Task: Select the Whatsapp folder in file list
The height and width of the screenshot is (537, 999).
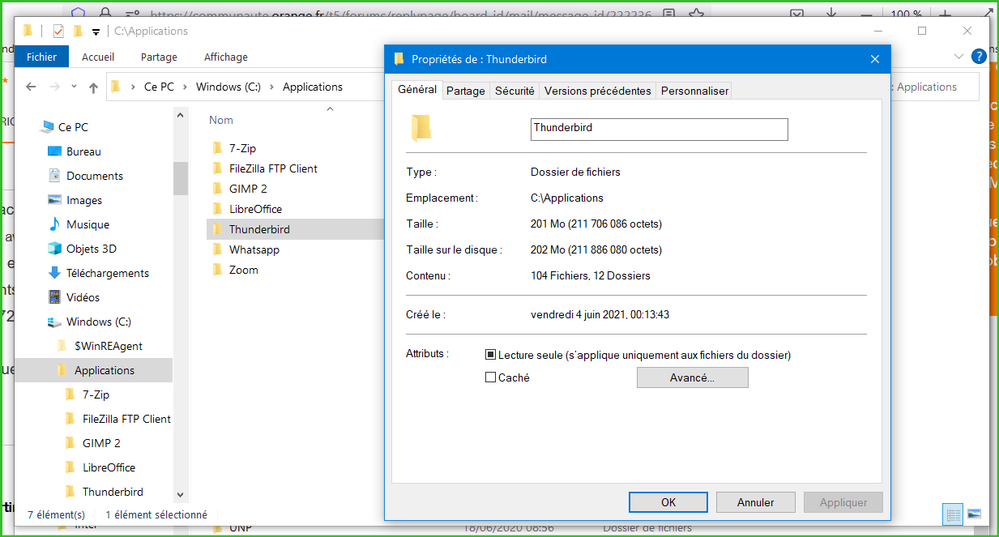Action: coord(254,250)
